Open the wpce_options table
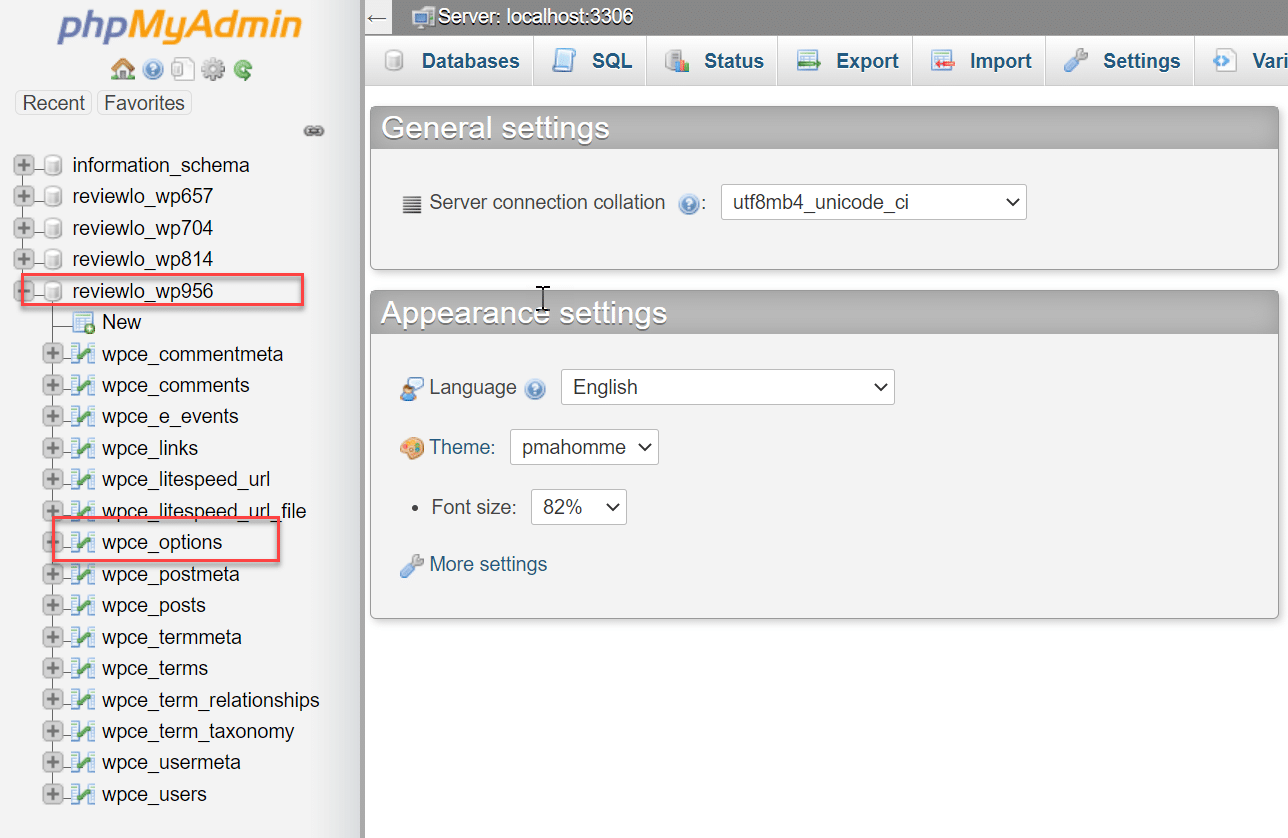This screenshot has width=1288, height=838. pyautogui.click(x=162, y=542)
